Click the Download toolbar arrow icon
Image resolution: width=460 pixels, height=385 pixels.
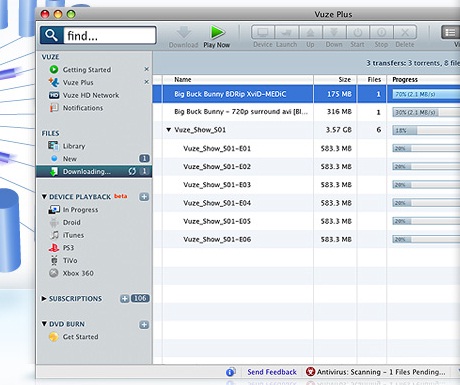click(x=184, y=33)
